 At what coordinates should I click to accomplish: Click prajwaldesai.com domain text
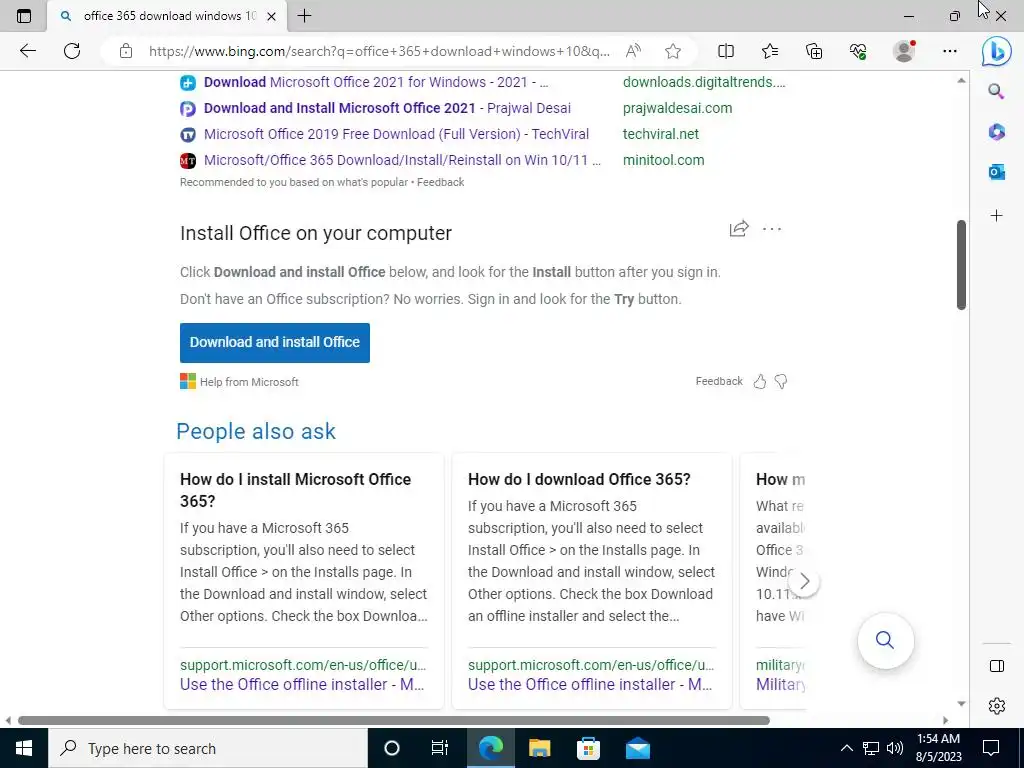pos(677,108)
